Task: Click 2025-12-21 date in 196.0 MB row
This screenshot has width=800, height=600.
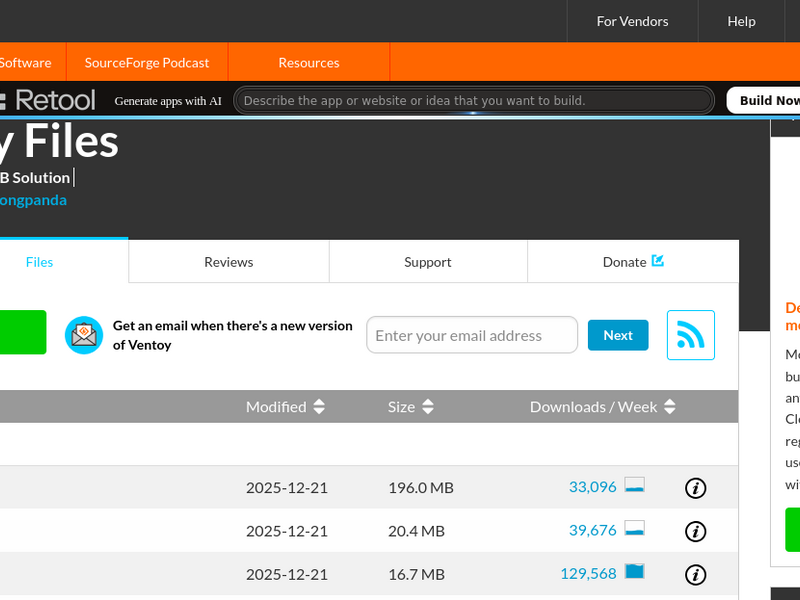Action: [x=287, y=488]
